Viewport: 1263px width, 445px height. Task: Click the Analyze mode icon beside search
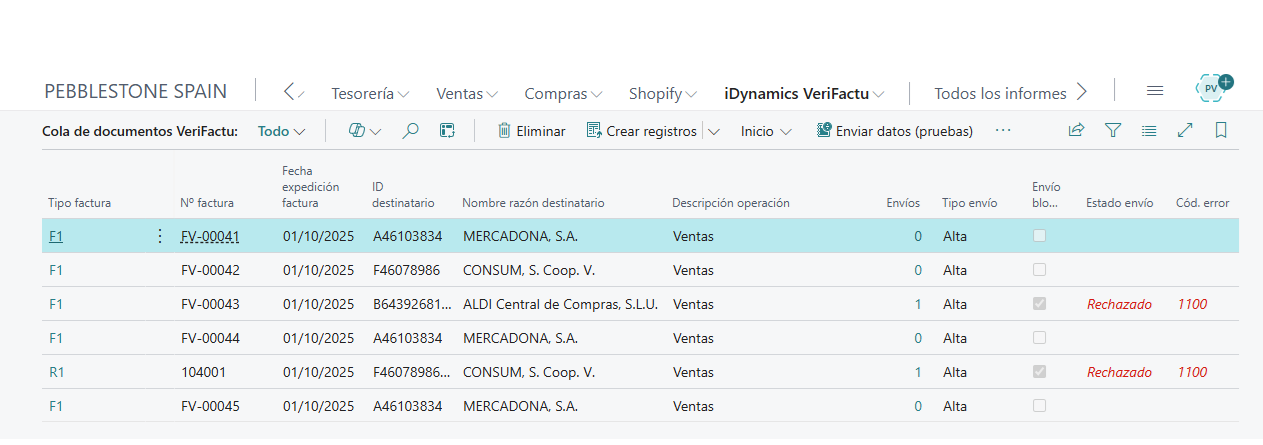447,131
